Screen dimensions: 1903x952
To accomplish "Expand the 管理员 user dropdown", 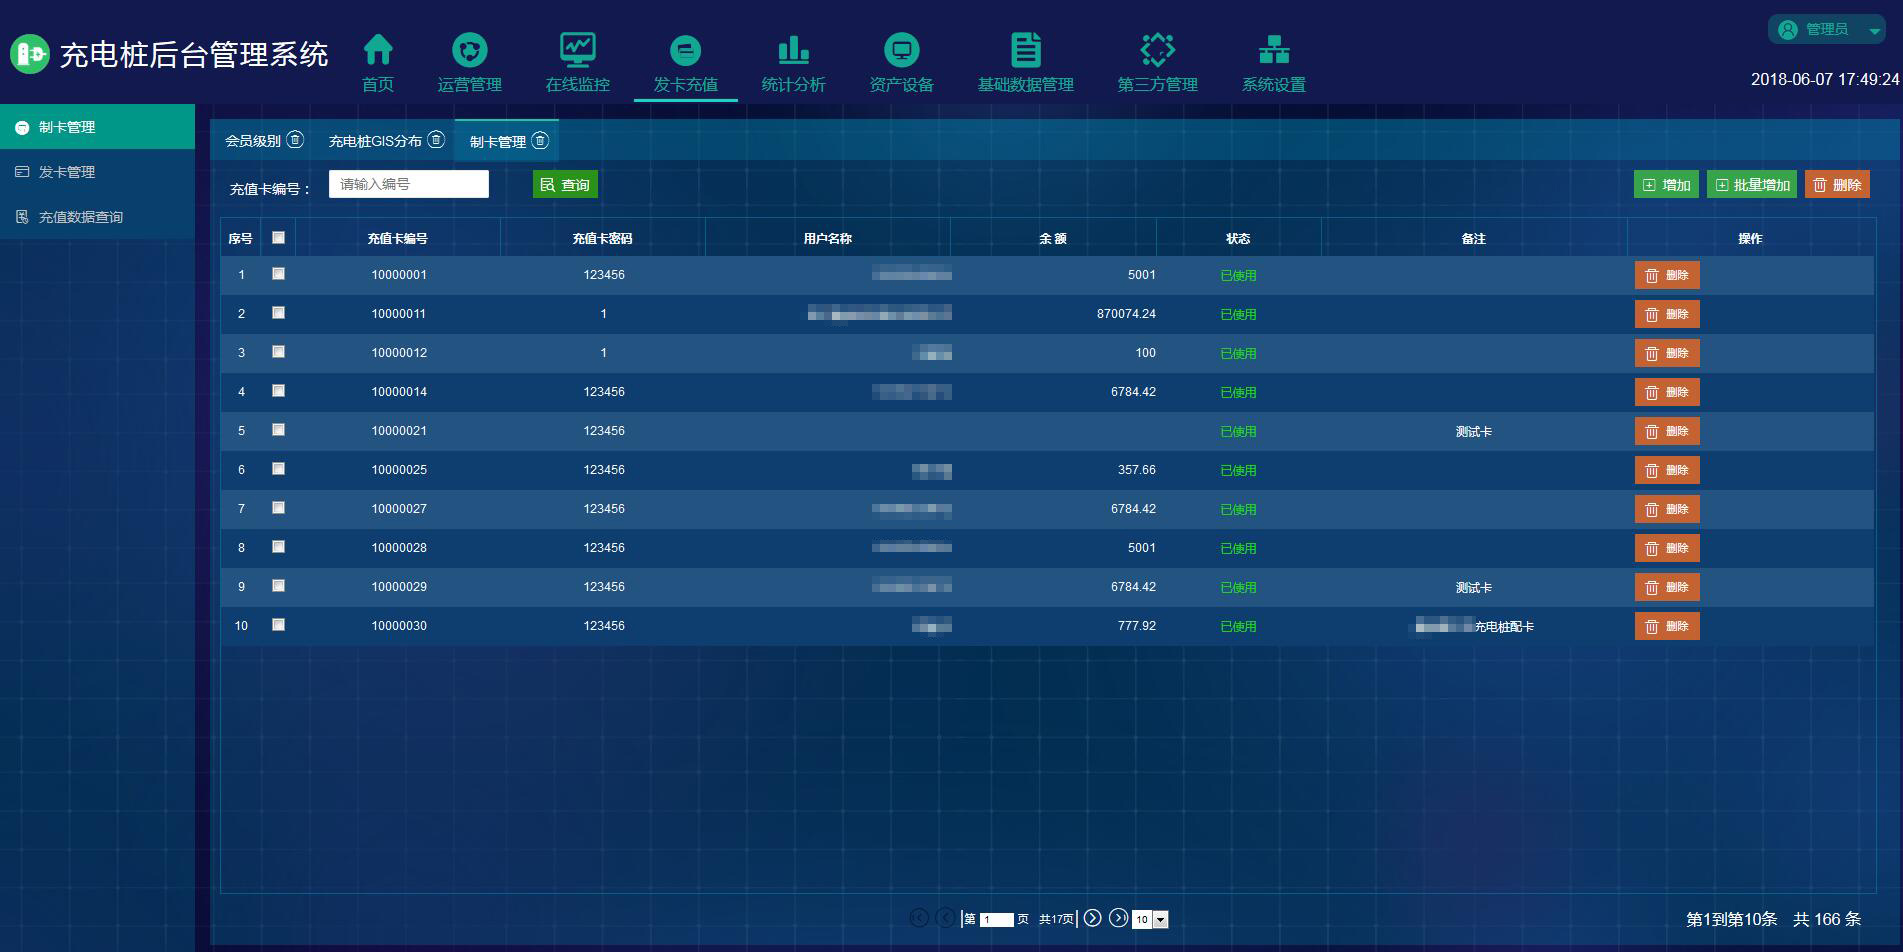I will 1873,31.
